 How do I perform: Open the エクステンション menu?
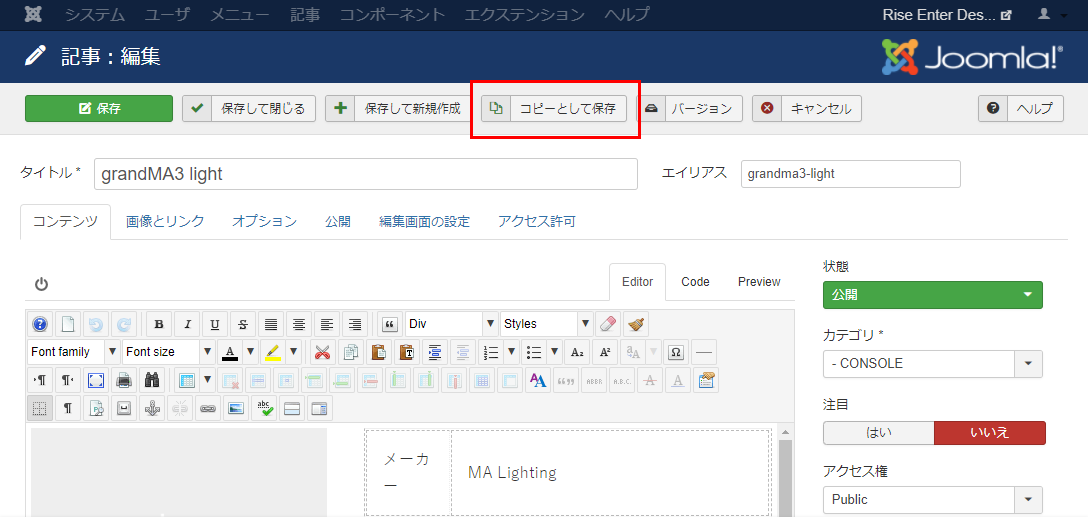pos(525,15)
